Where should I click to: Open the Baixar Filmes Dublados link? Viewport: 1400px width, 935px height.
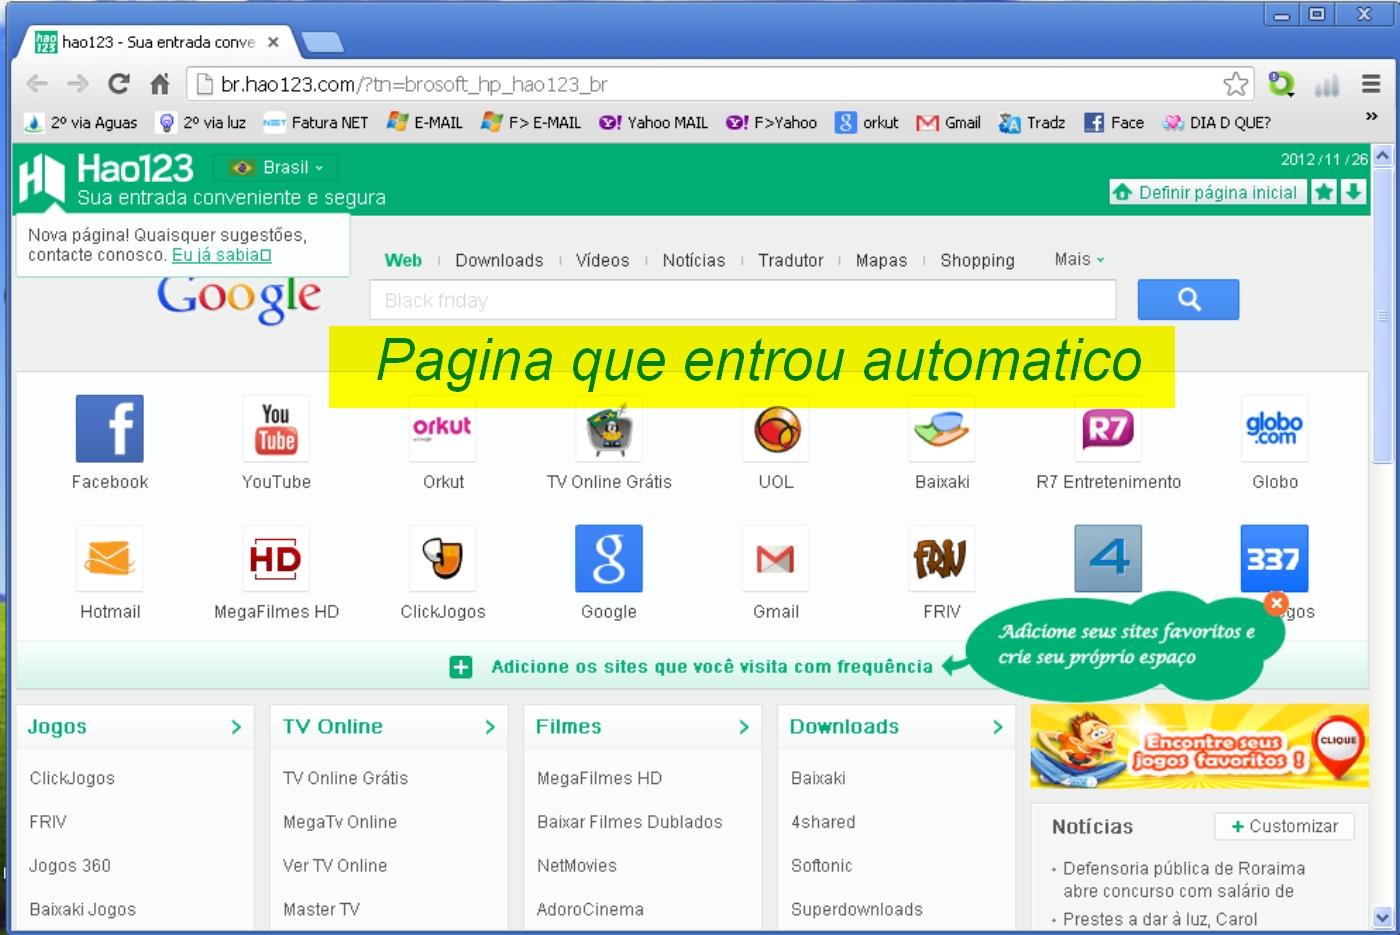click(x=629, y=822)
